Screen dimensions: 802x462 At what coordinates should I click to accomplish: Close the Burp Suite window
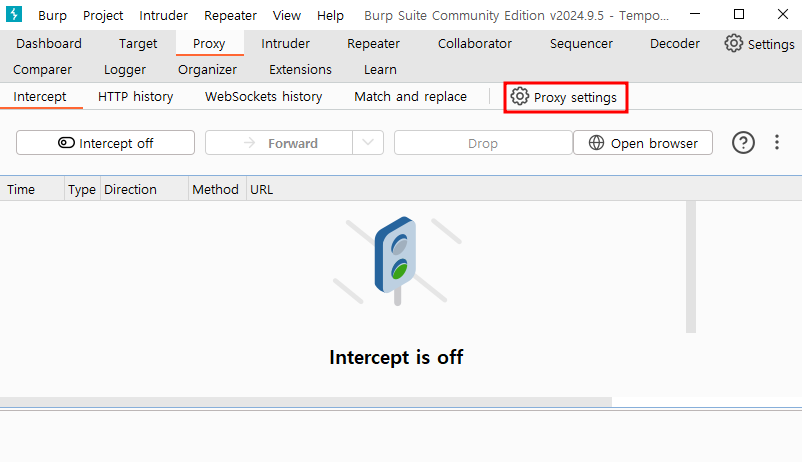tap(783, 14)
